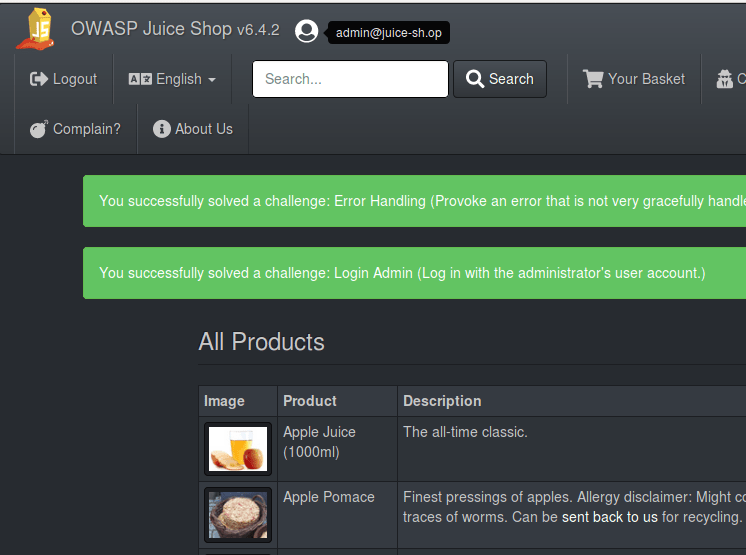The image size is (746, 555).
Task: Log out via the Logout menu item
Action: [64, 79]
